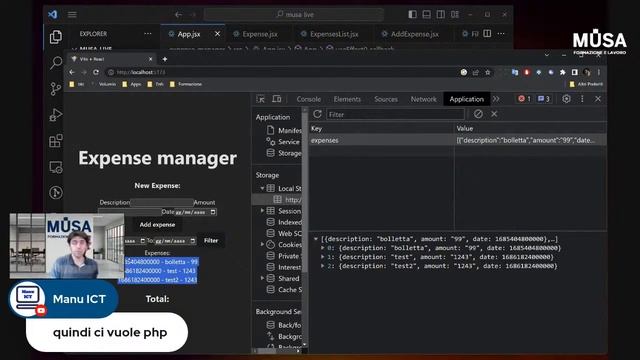The image size is (640, 360).
Task: Focus the Description input field
Action: click(x=162, y=202)
